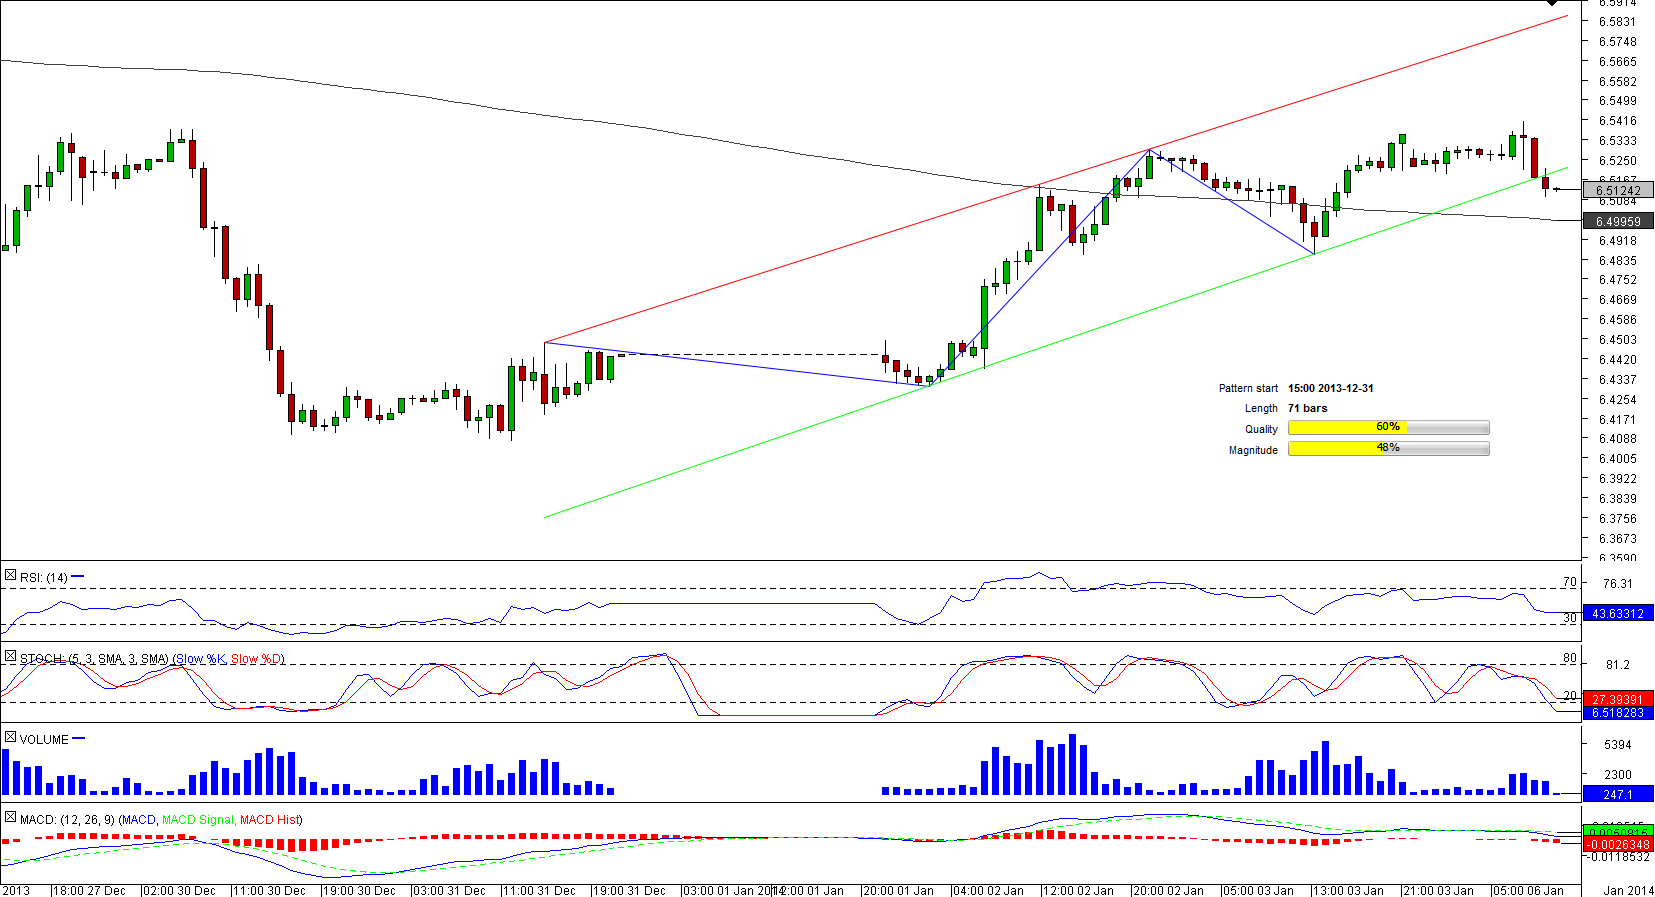
Task: Click the black marker at chart top
Action: point(1553,3)
